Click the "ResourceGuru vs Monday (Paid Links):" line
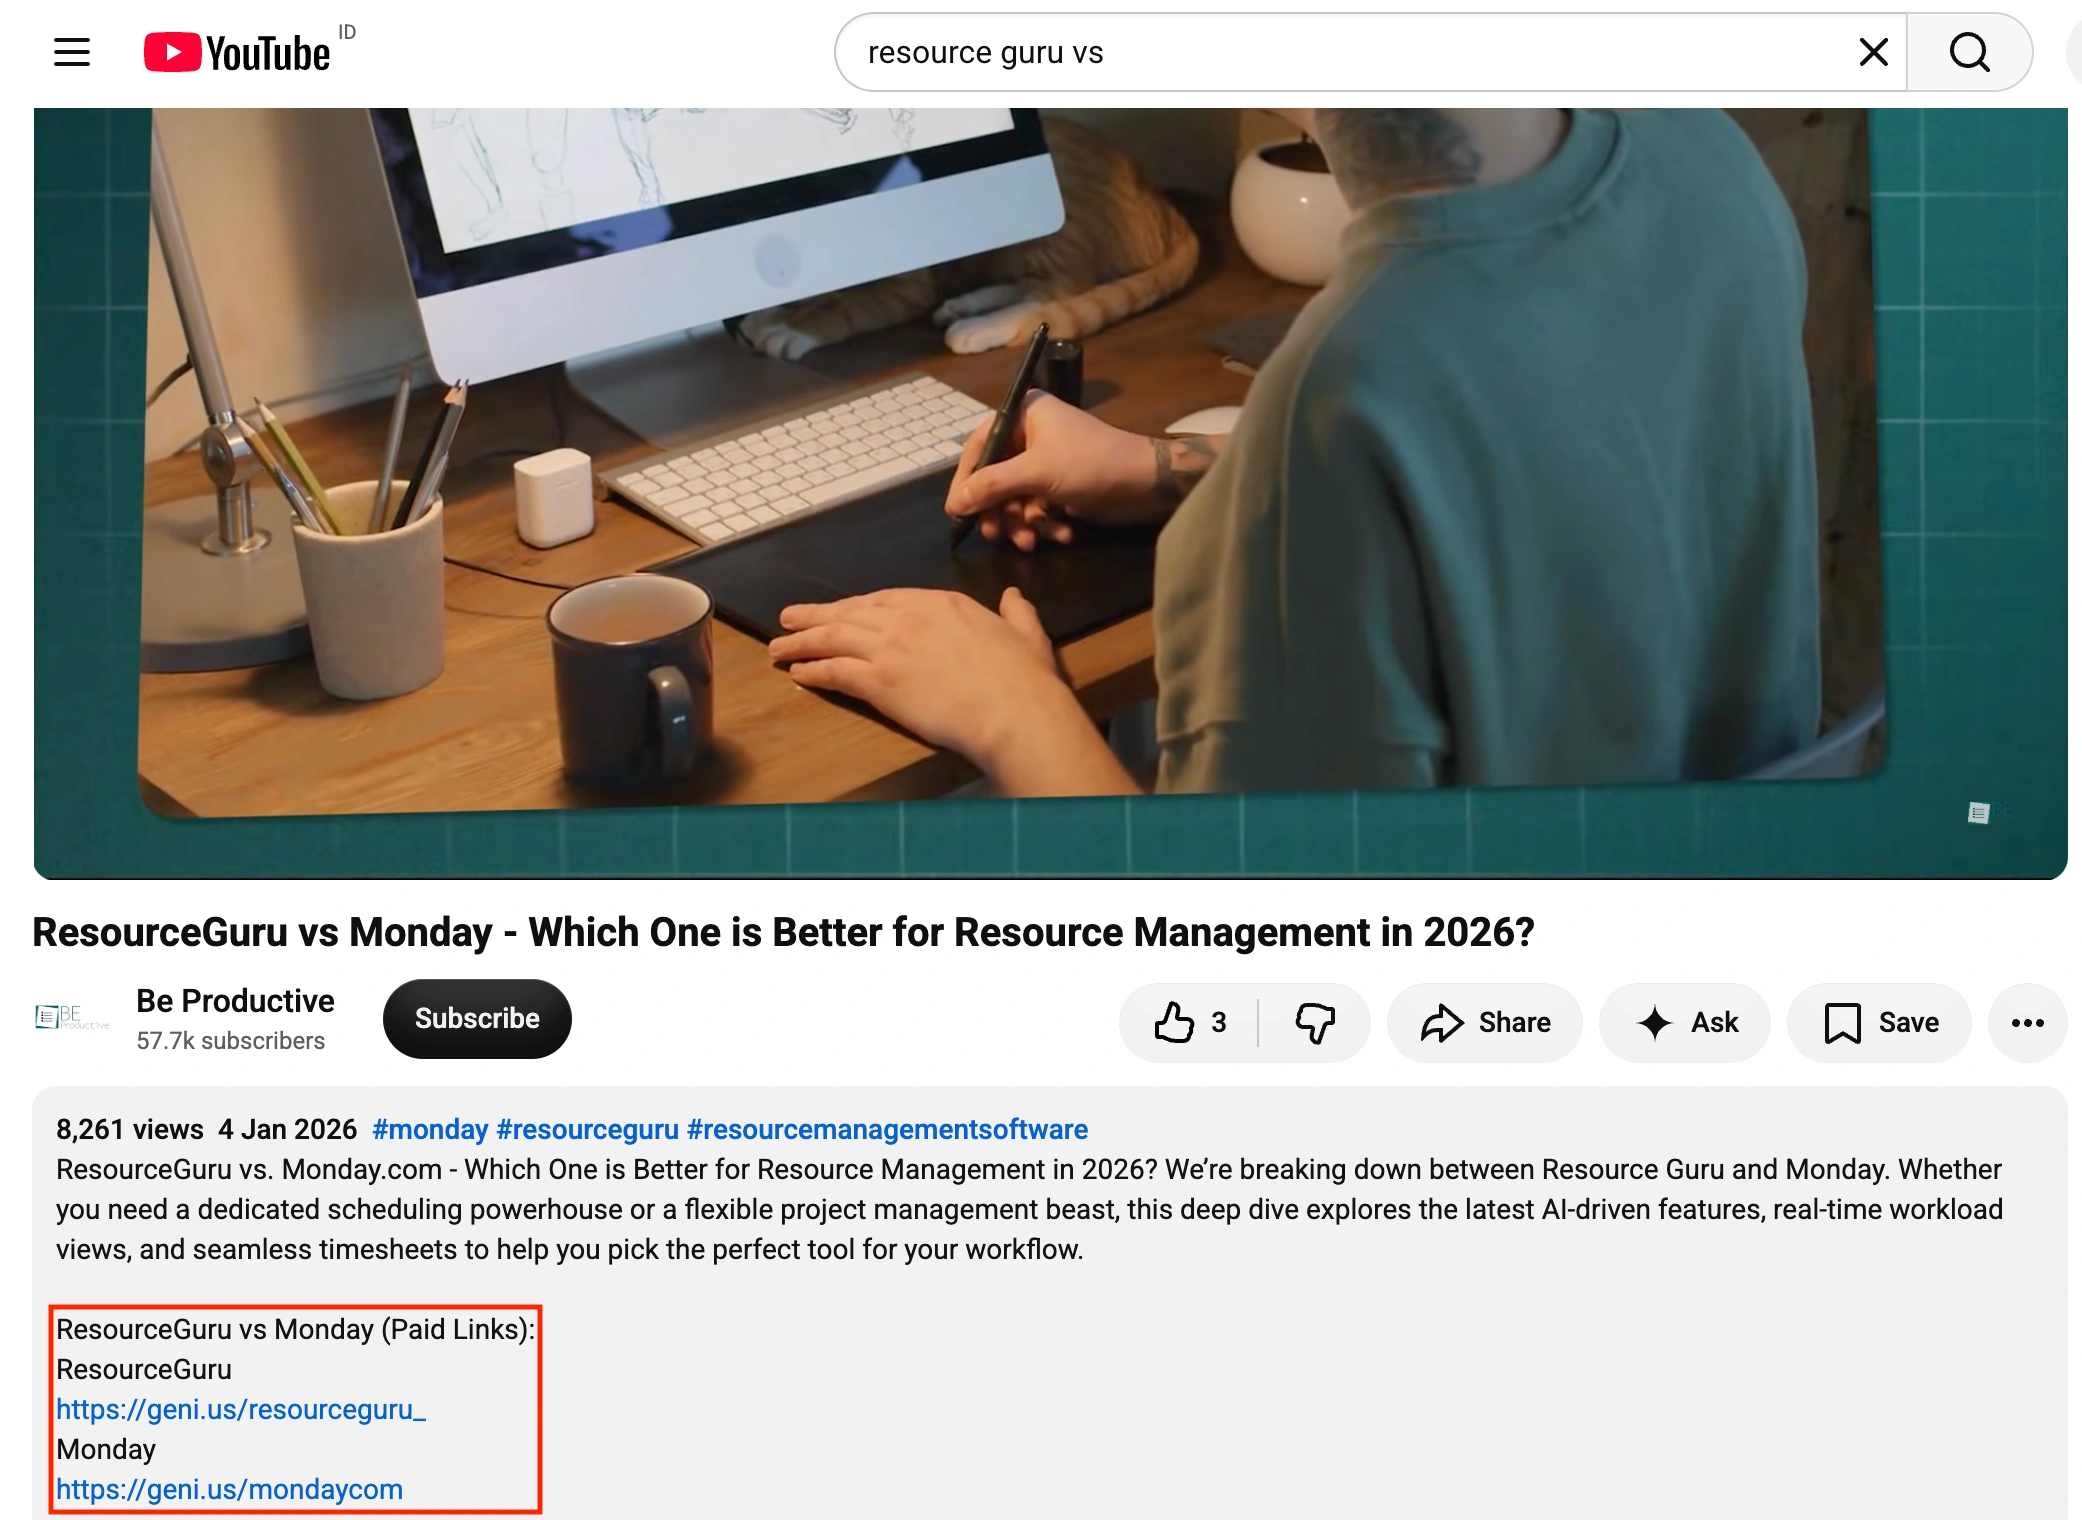The height and width of the screenshot is (1520, 2082). pyautogui.click(x=296, y=1329)
